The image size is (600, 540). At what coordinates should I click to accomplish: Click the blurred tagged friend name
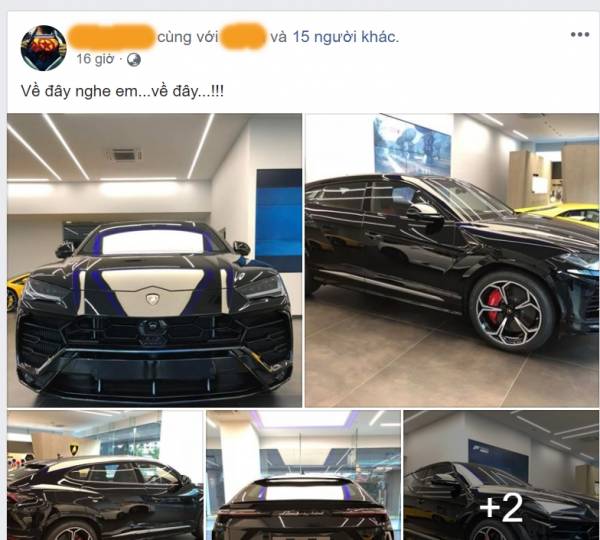click(x=243, y=37)
